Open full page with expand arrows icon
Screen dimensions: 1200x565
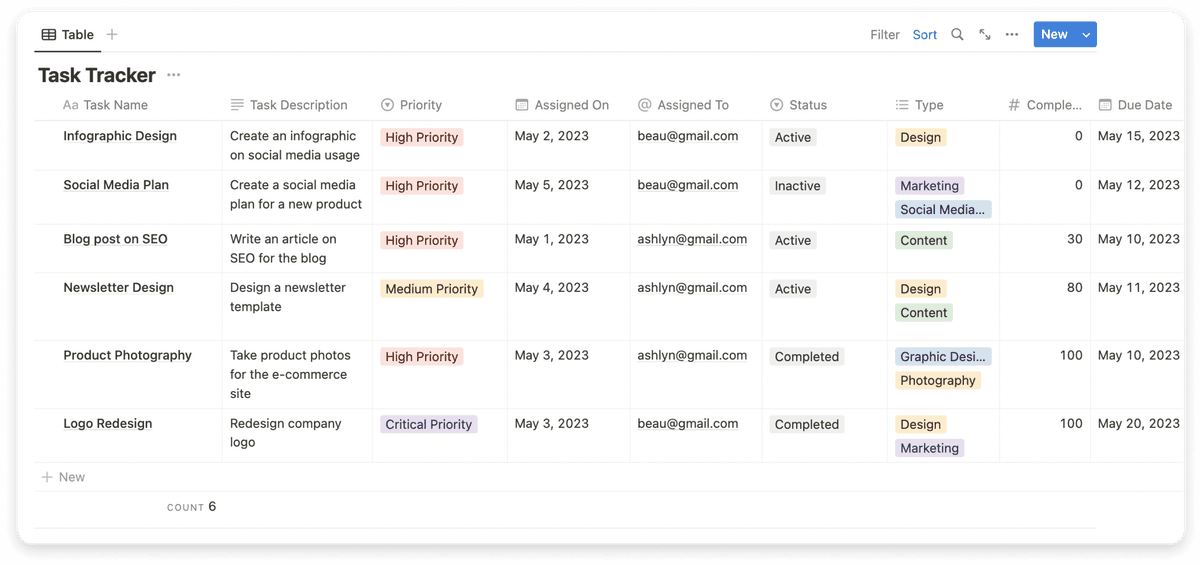985,34
